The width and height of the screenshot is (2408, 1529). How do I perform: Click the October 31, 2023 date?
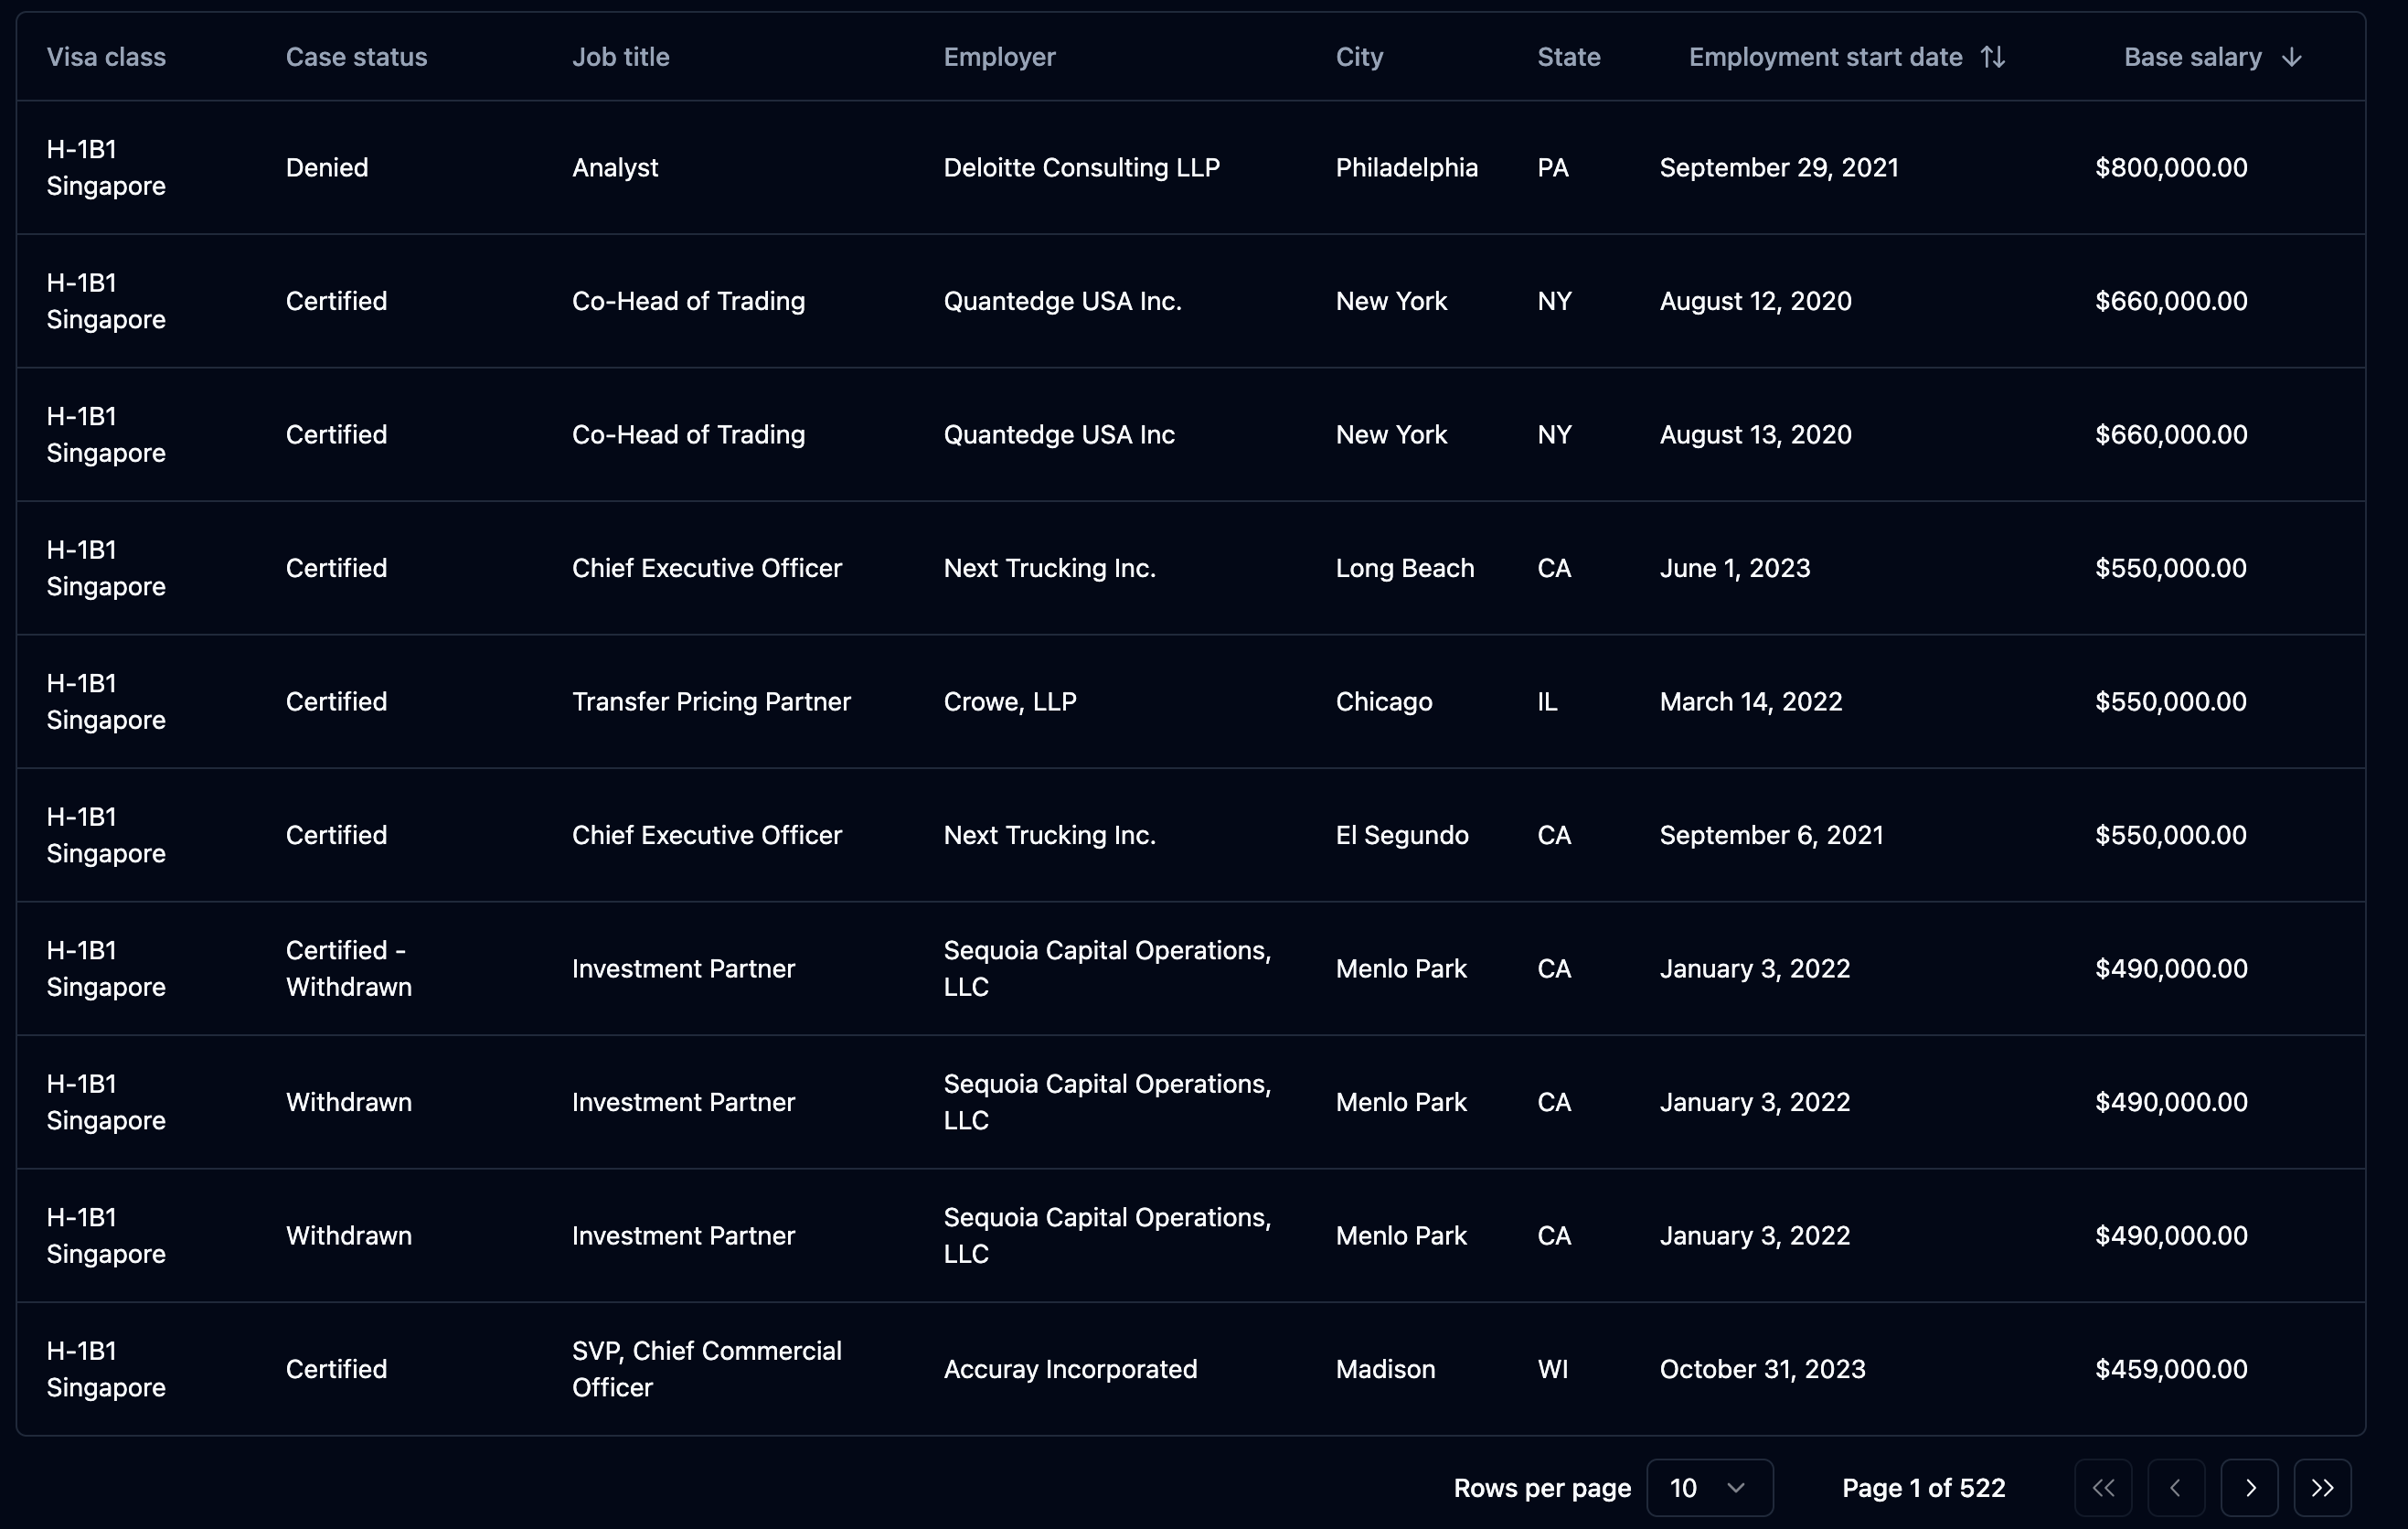point(1762,1369)
